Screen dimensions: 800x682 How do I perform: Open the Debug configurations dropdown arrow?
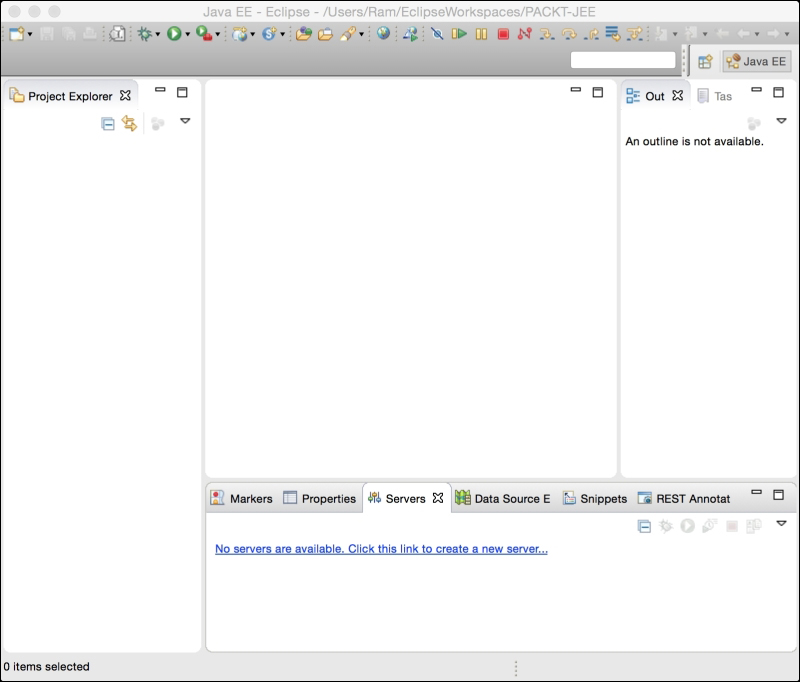click(158, 34)
